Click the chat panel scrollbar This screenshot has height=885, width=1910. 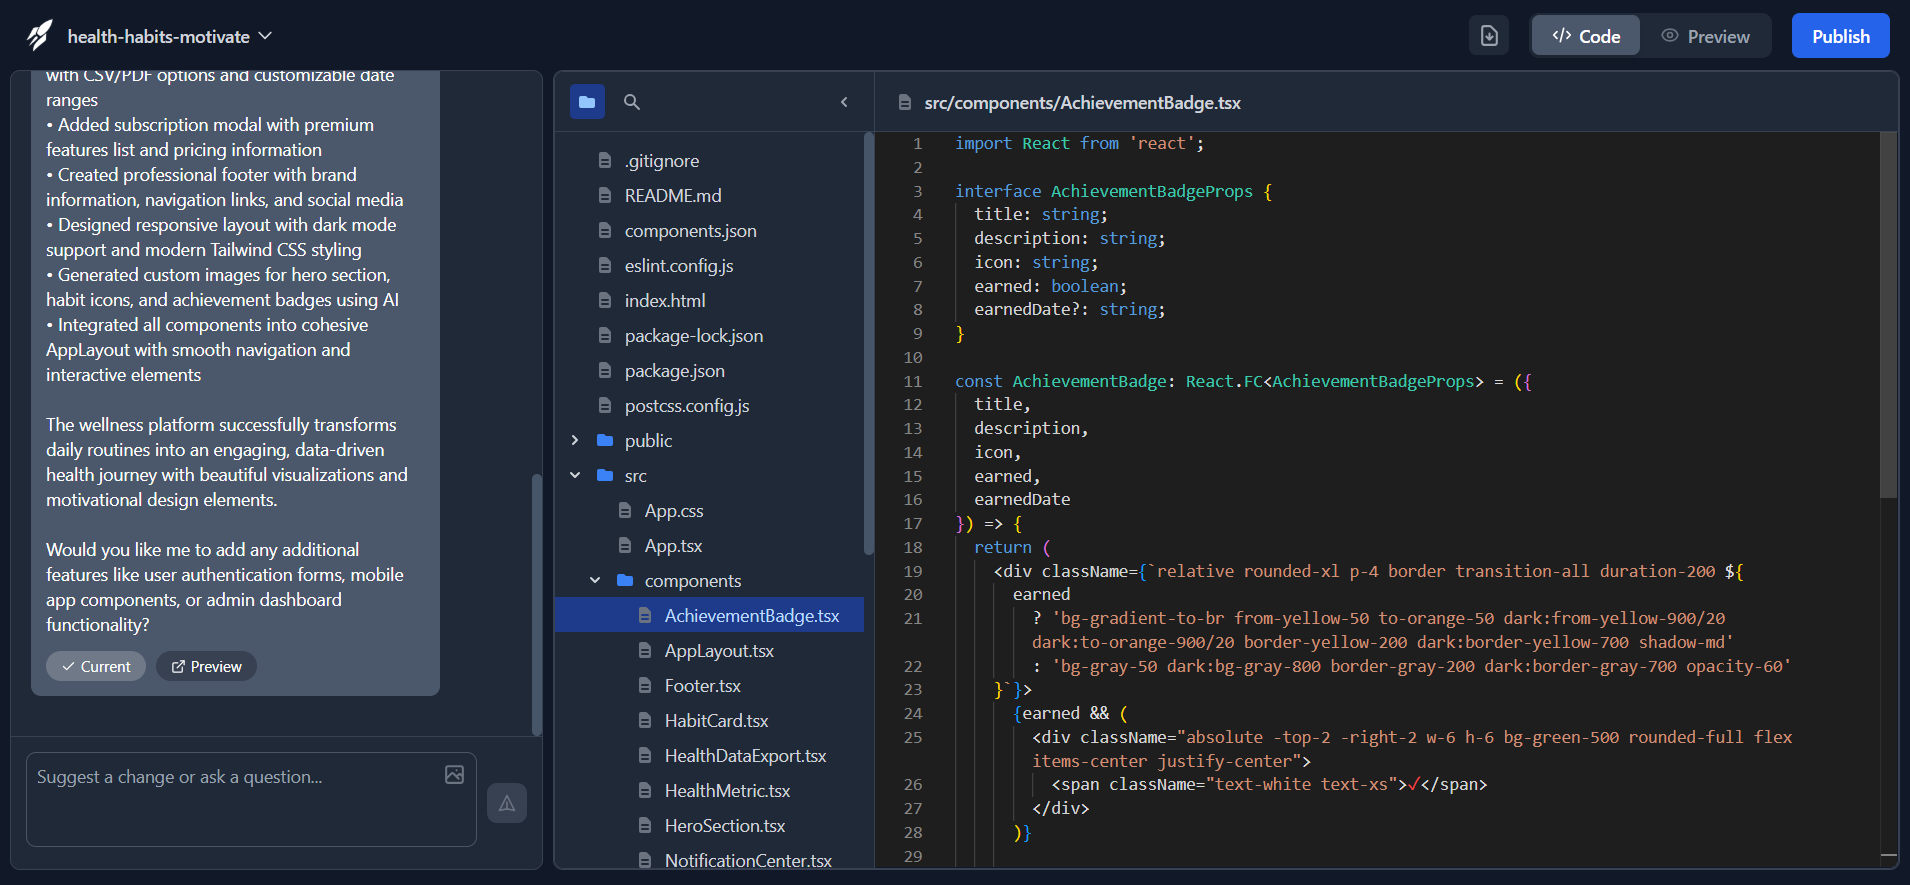[537, 604]
